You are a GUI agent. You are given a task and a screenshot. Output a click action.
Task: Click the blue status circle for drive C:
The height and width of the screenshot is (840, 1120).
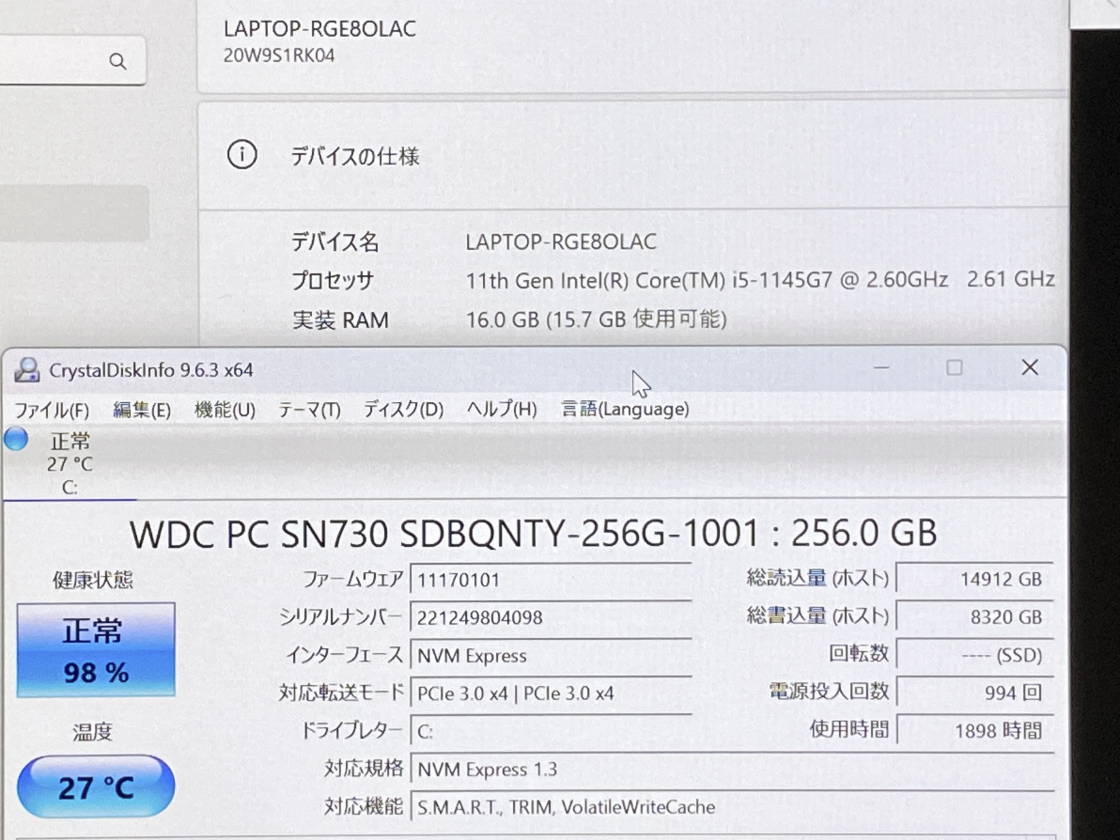pos(16,439)
